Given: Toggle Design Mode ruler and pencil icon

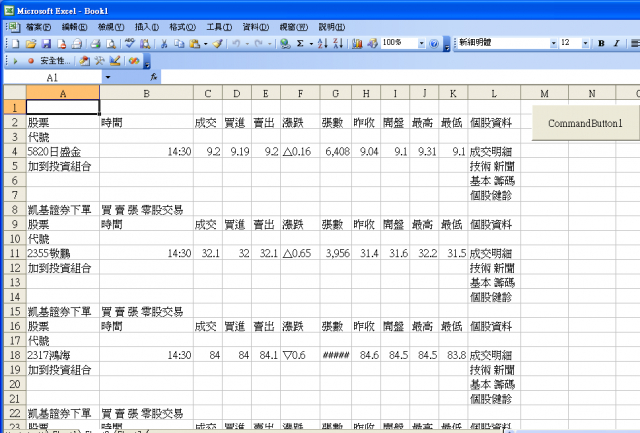Looking at the screenshot, I should point(115,61).
